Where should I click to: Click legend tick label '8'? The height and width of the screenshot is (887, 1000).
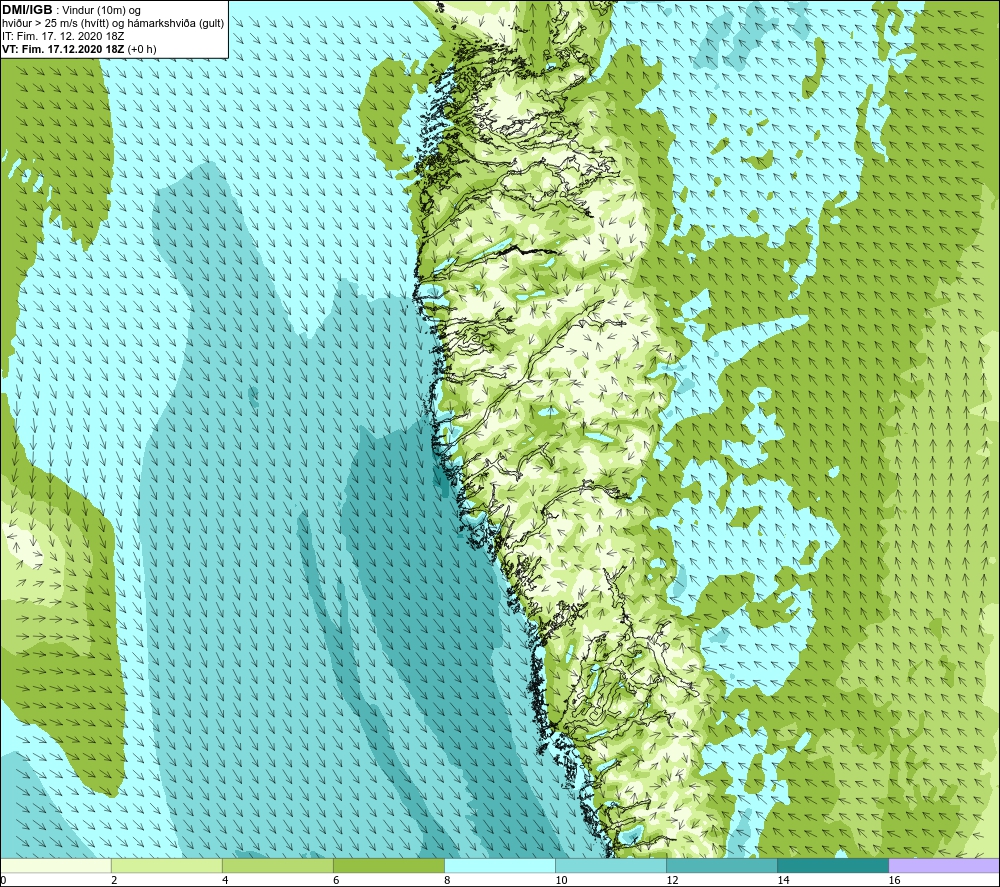click(x=447, y=880)
